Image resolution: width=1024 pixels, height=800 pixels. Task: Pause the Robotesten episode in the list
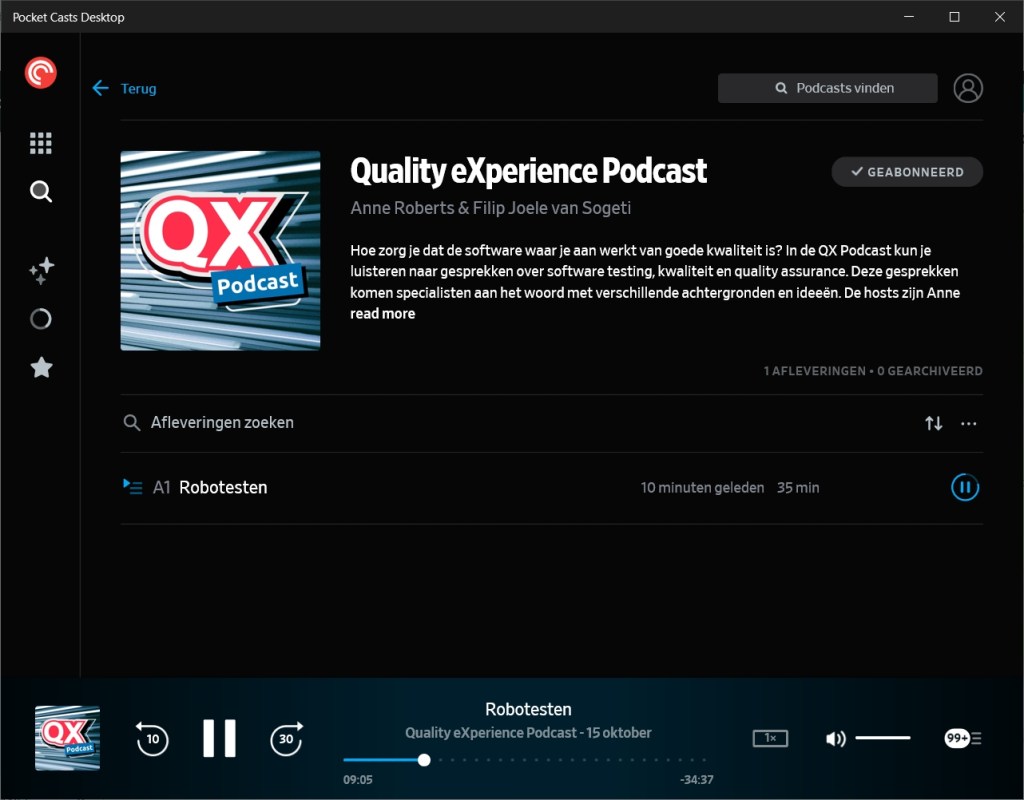pos(964,487)
